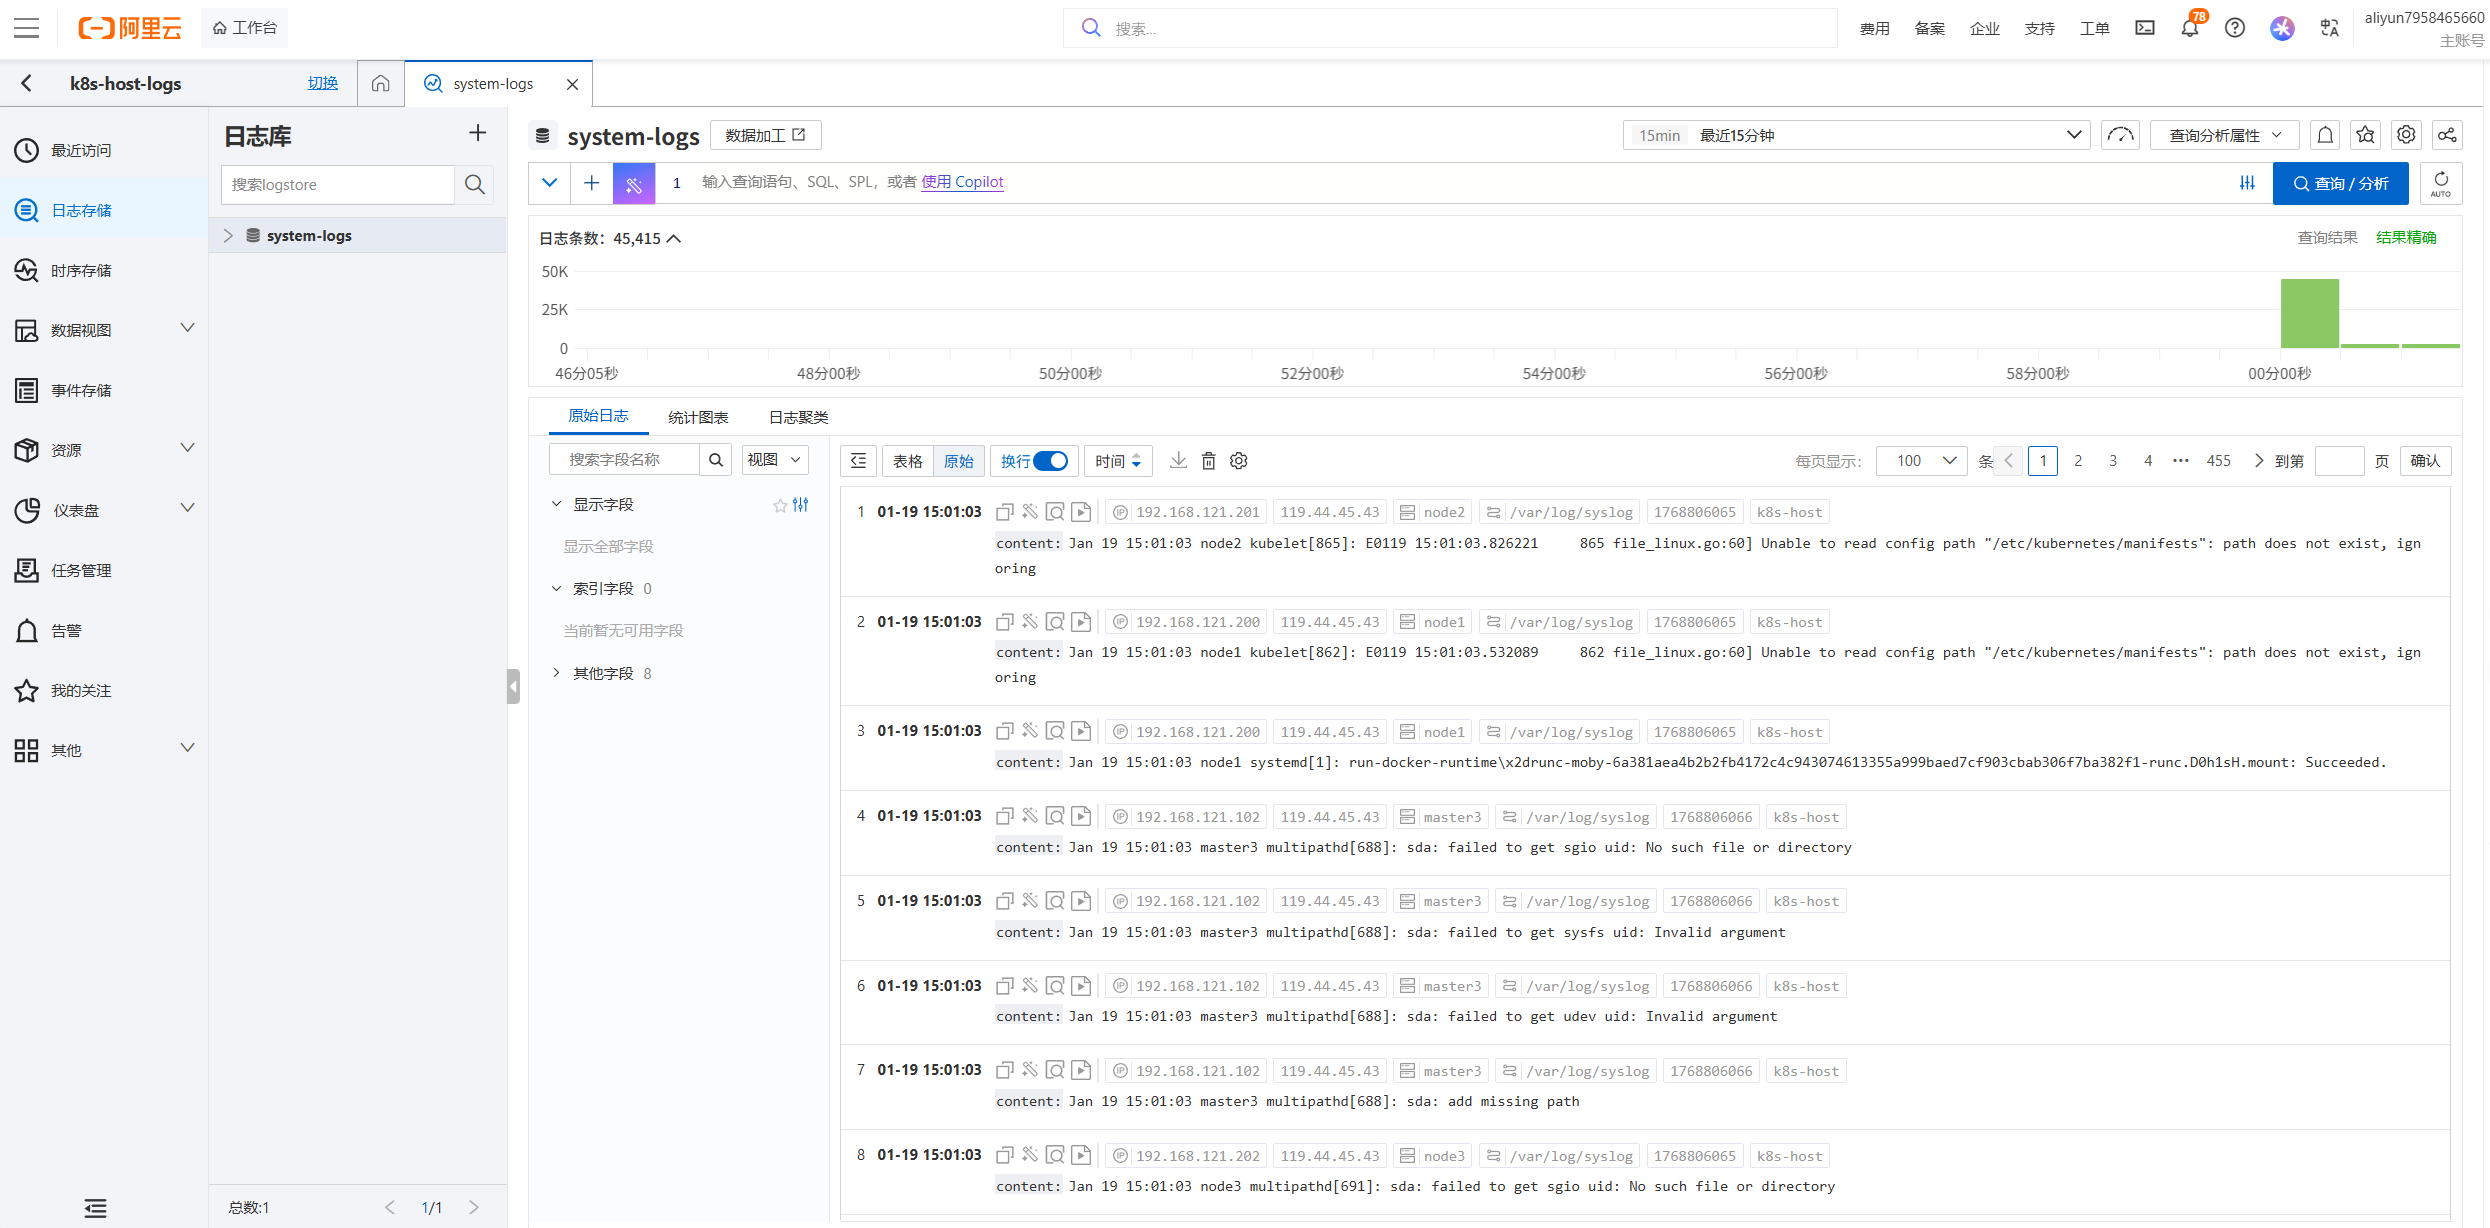
Task: Switch to 表格 table view mode
Action: [907, 461]
